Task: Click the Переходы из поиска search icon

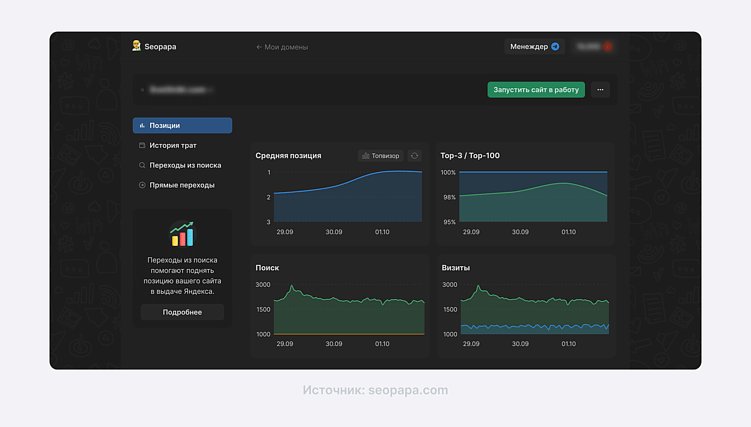Action: [x=142, y=165]
